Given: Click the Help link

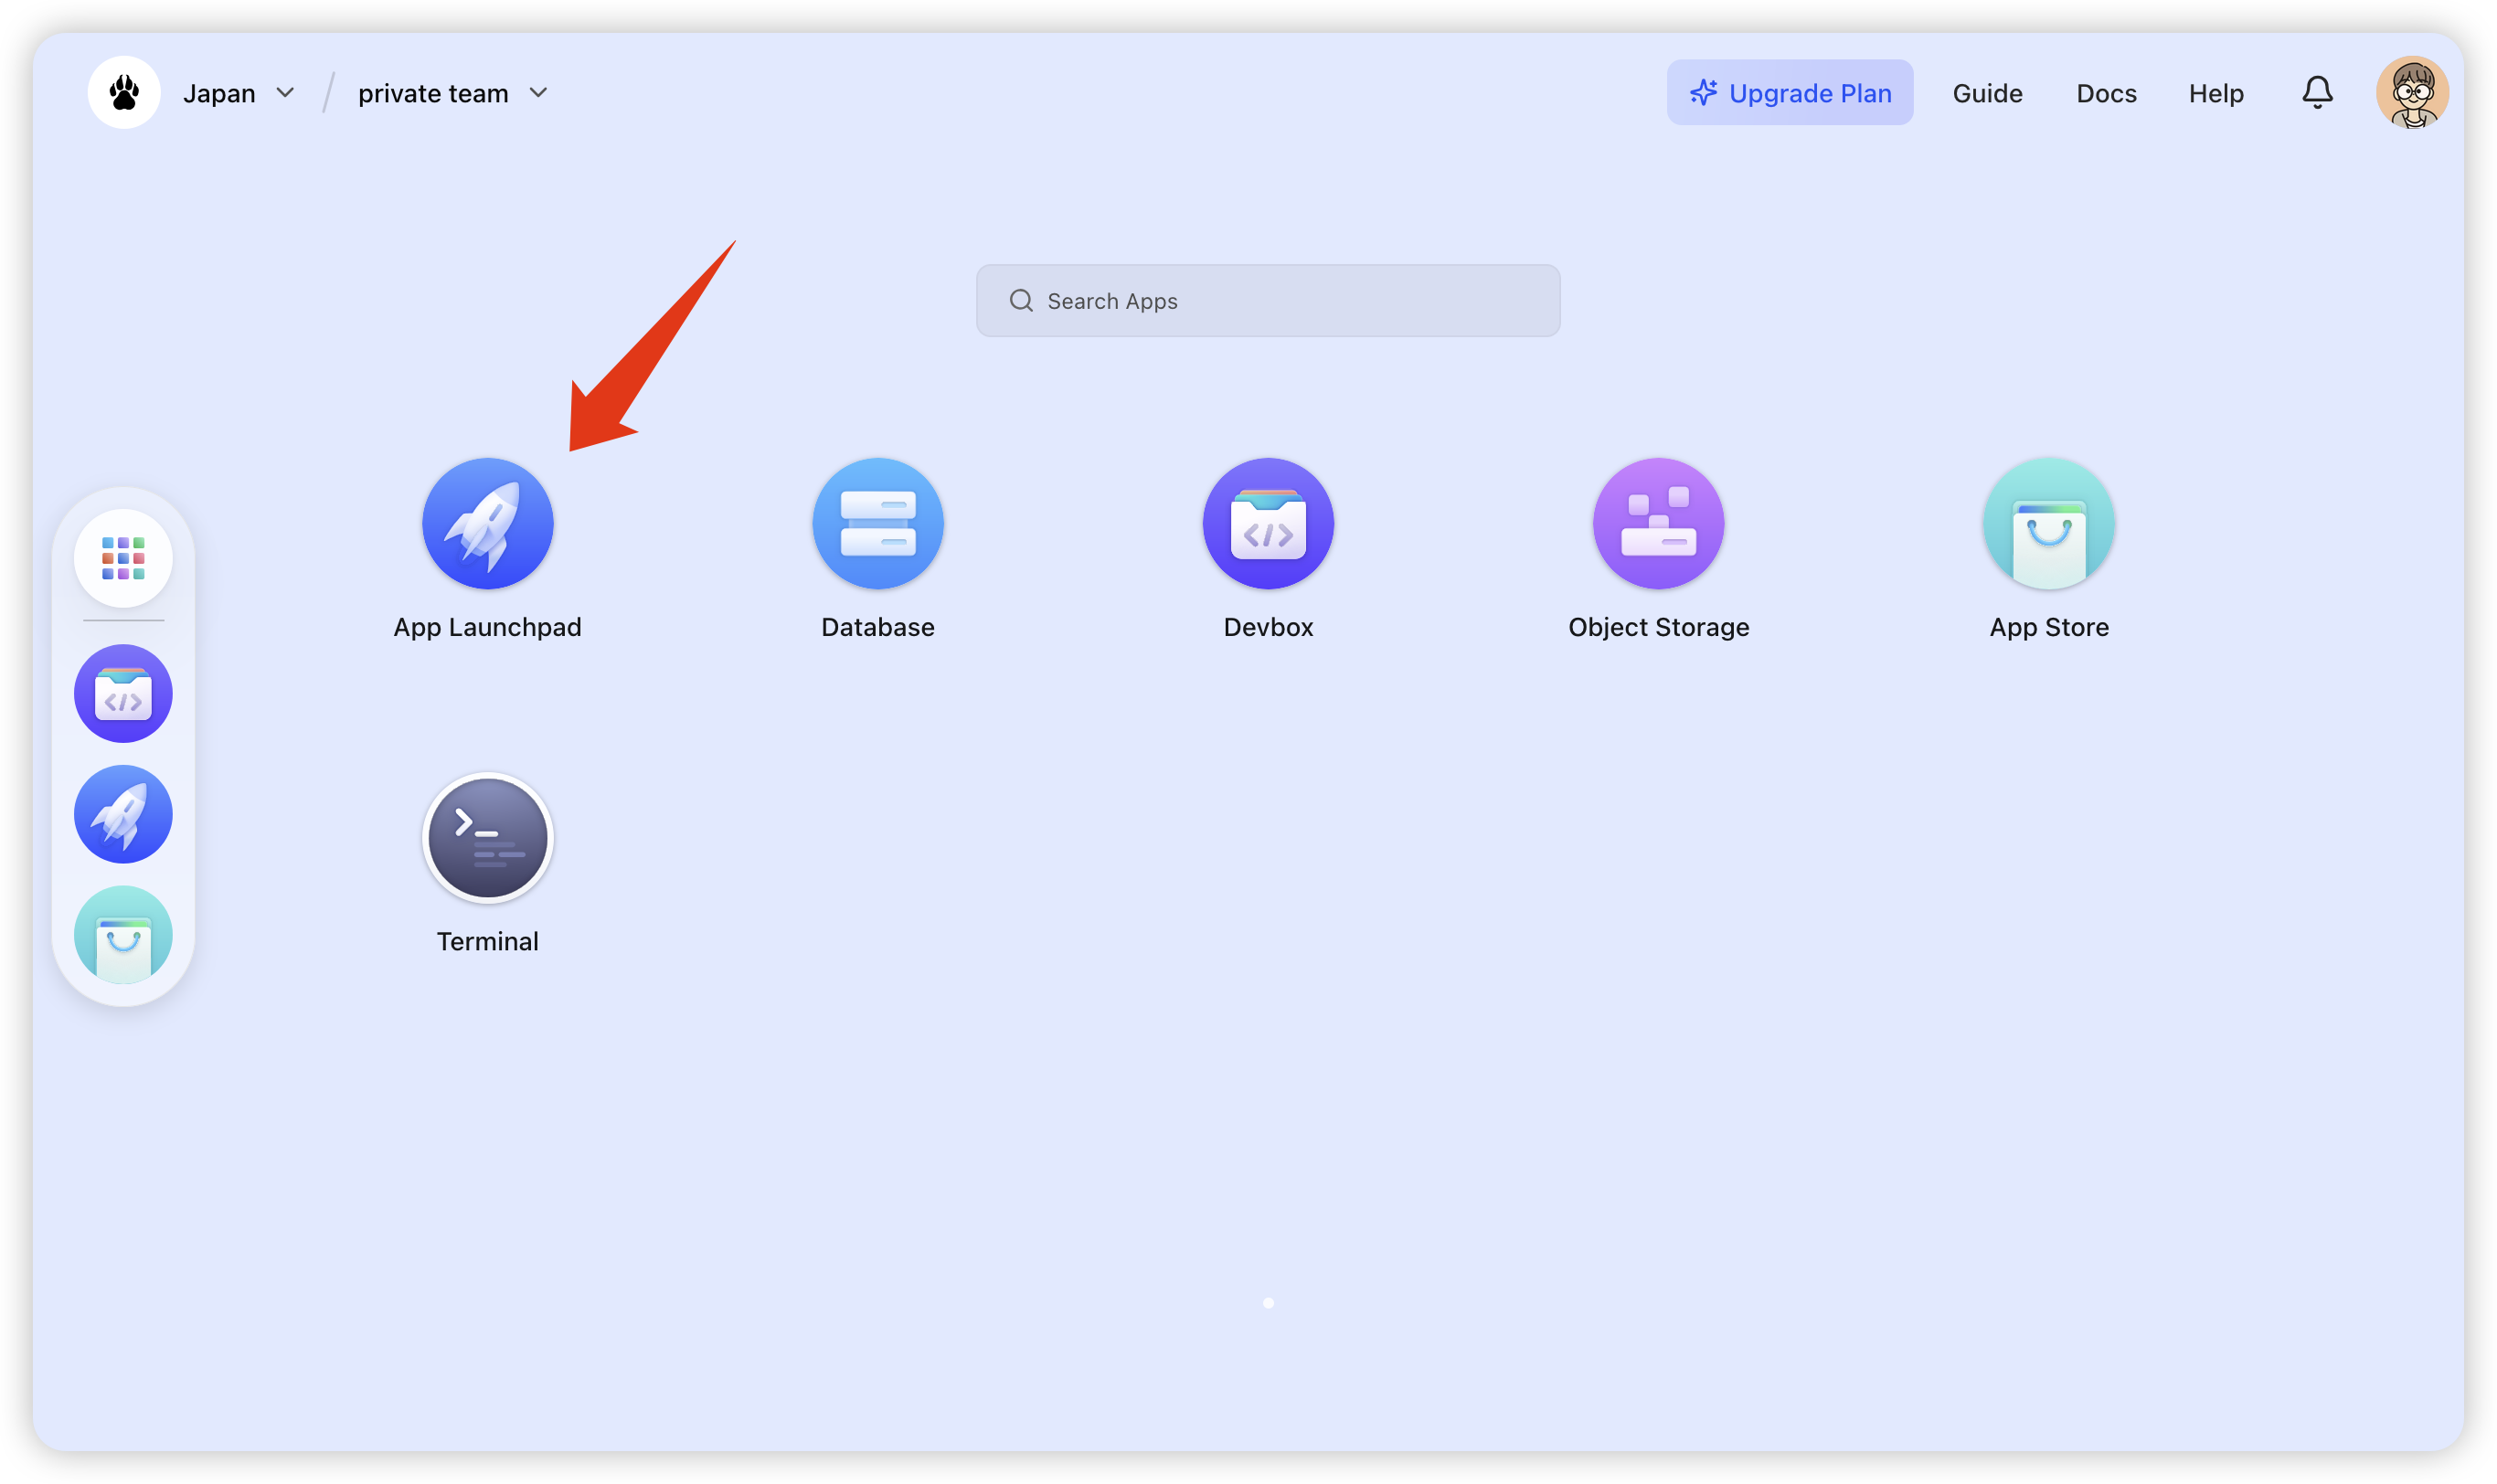Looking at the screenshot, I should click(x=2215, y=93).
